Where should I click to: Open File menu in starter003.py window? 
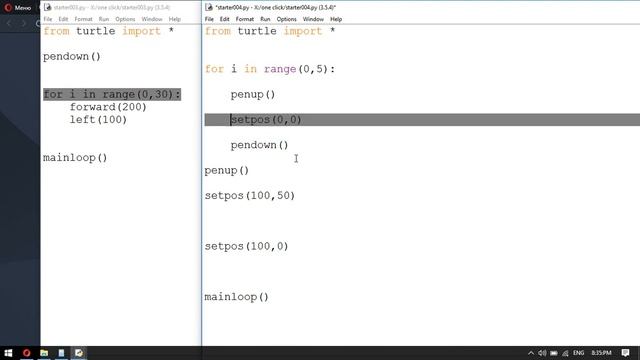tap(48, 19)
